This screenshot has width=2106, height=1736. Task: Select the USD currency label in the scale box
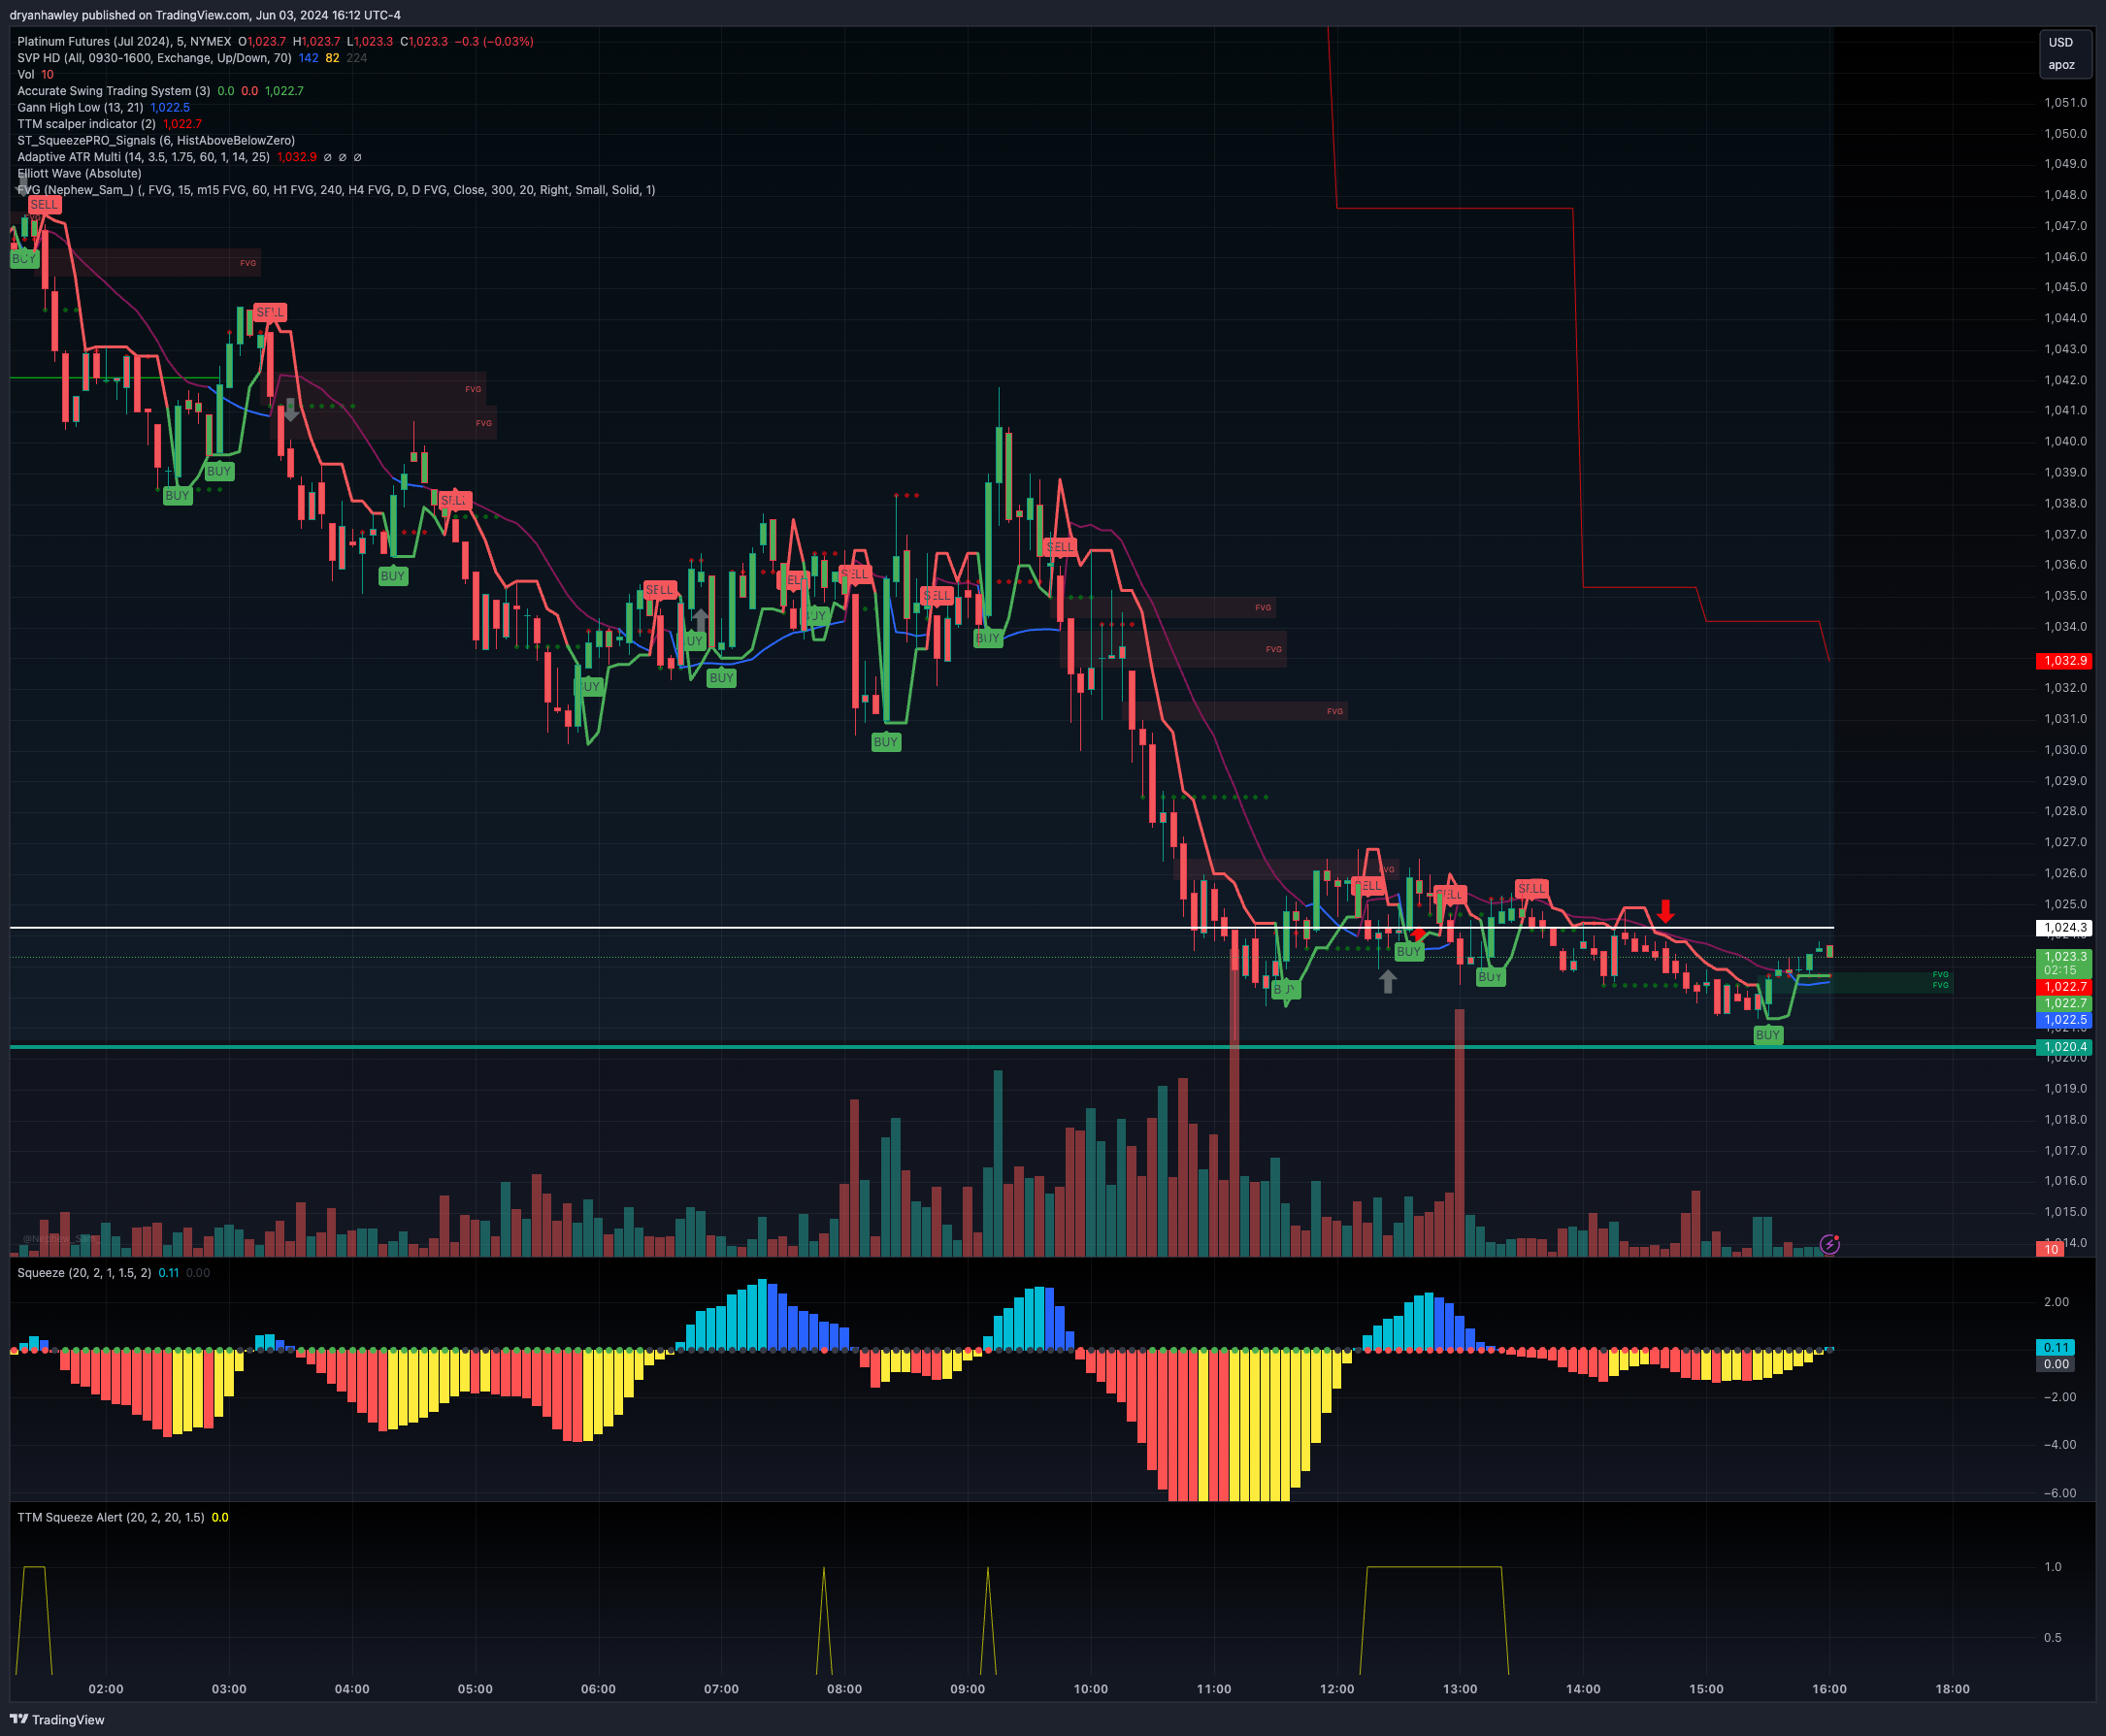(2061, 42)
